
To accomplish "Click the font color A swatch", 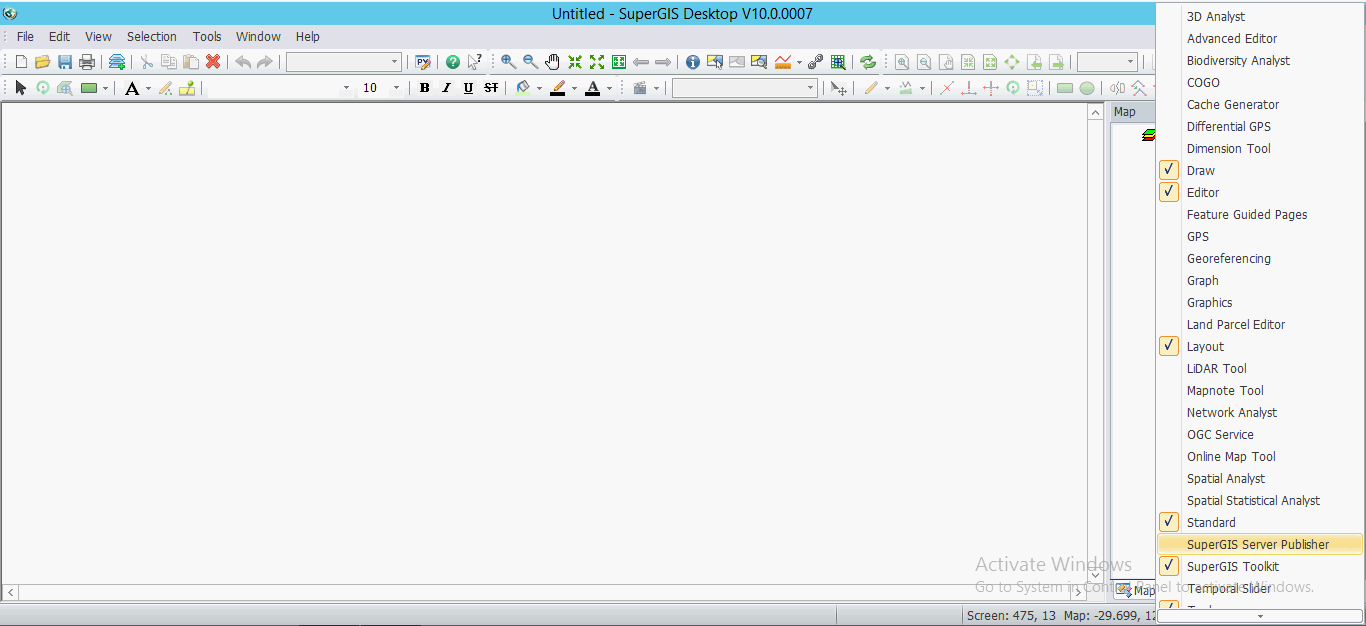I will 593,88.
